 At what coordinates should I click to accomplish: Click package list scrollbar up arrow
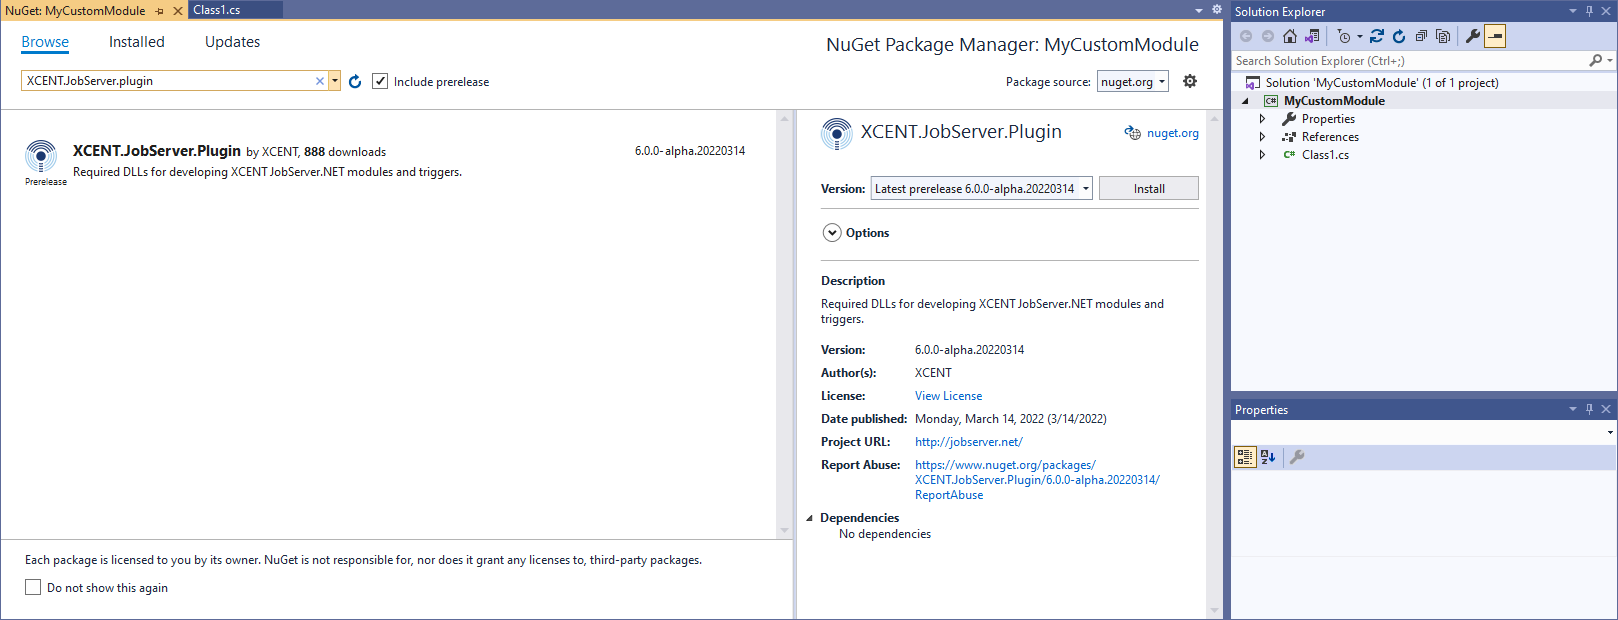pos(784,118)
